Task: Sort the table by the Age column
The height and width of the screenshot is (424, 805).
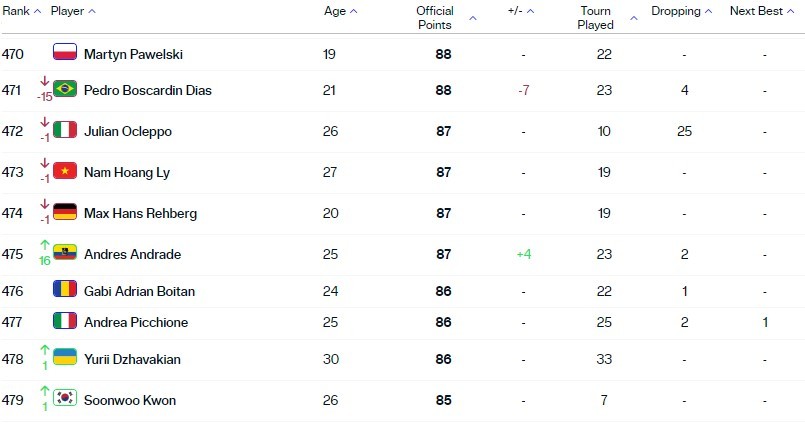Action: (x=340, y=11)
